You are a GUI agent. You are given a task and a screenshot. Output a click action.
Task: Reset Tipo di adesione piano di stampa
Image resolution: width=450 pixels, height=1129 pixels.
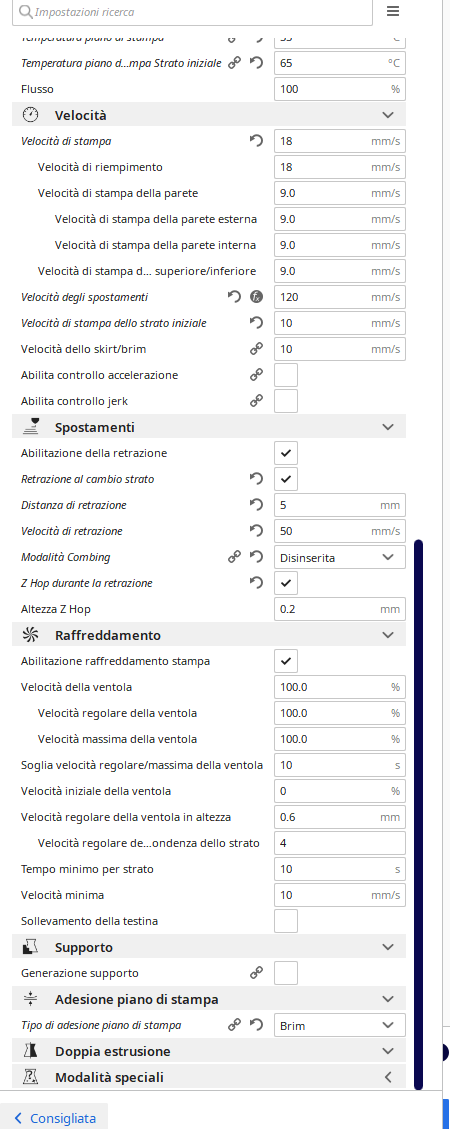tap(256, 1025)
